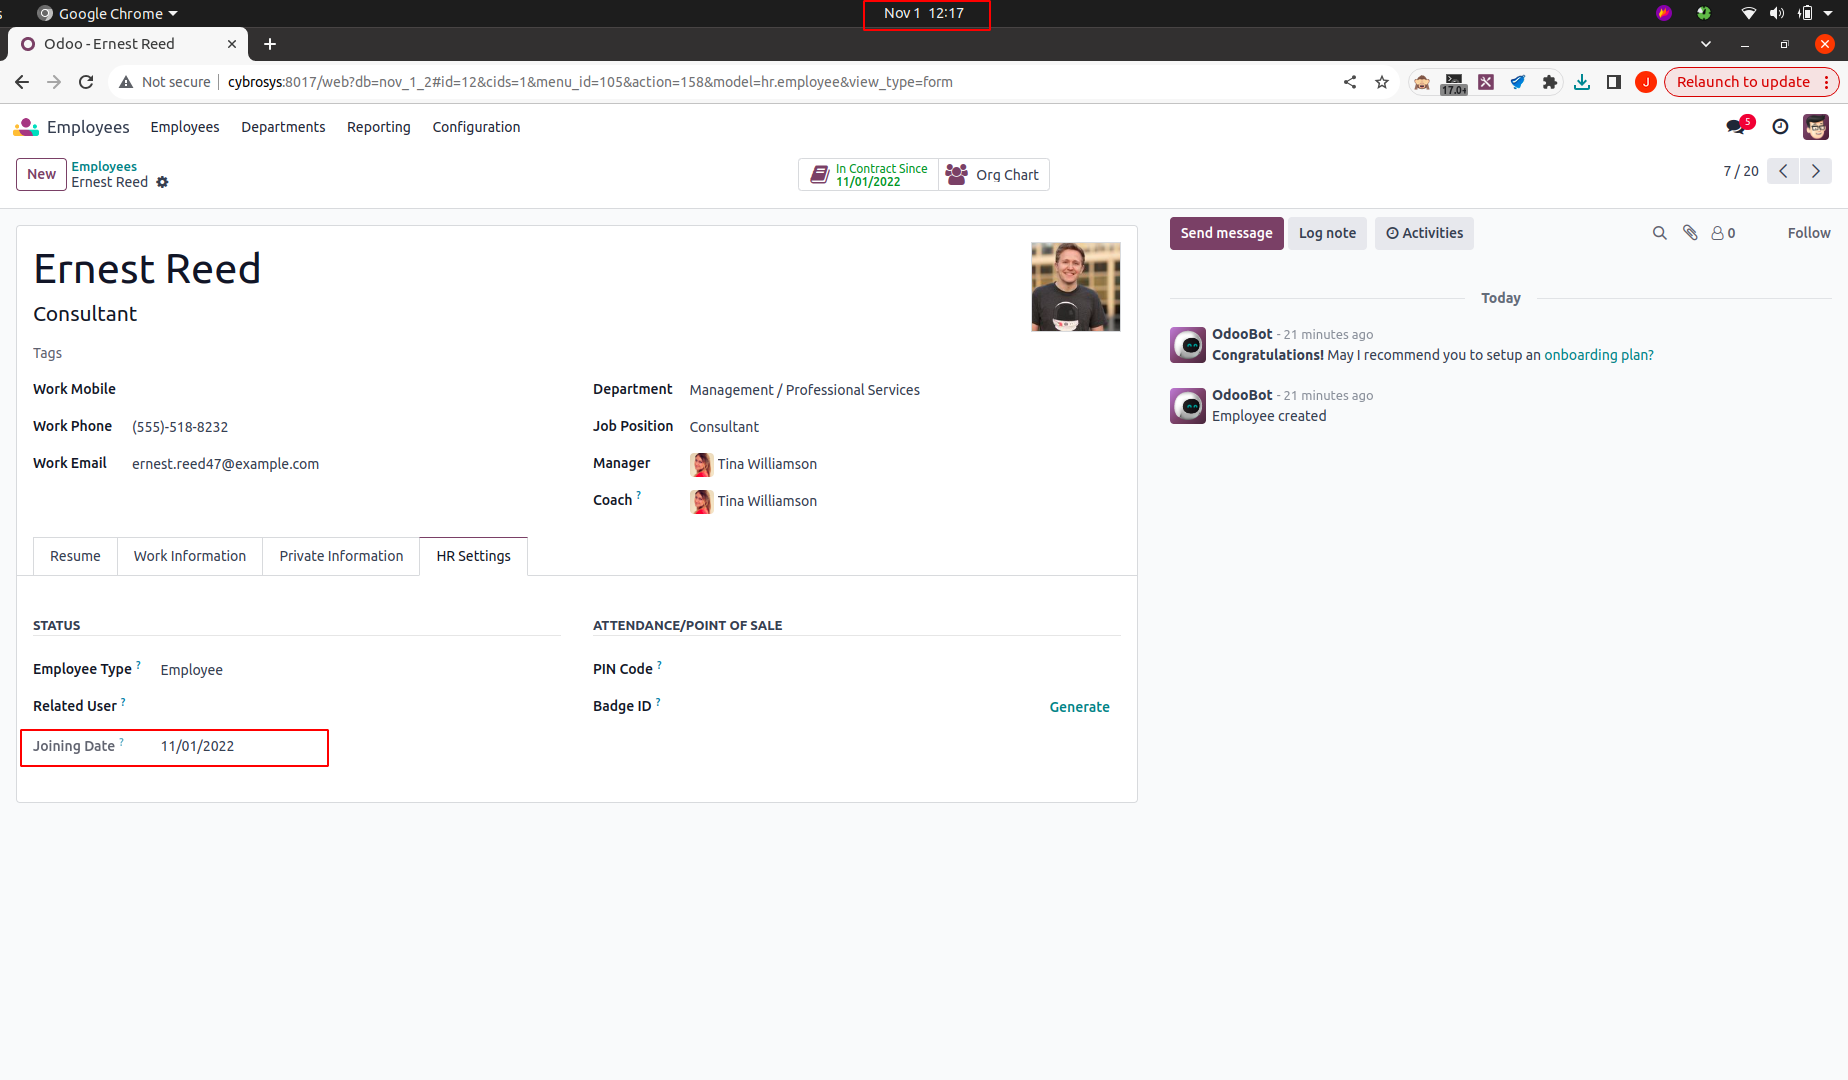Viewport: 1848px width, 1080px height.
Task: Switch to the Resume tab
Action: [x=75, y=556]
